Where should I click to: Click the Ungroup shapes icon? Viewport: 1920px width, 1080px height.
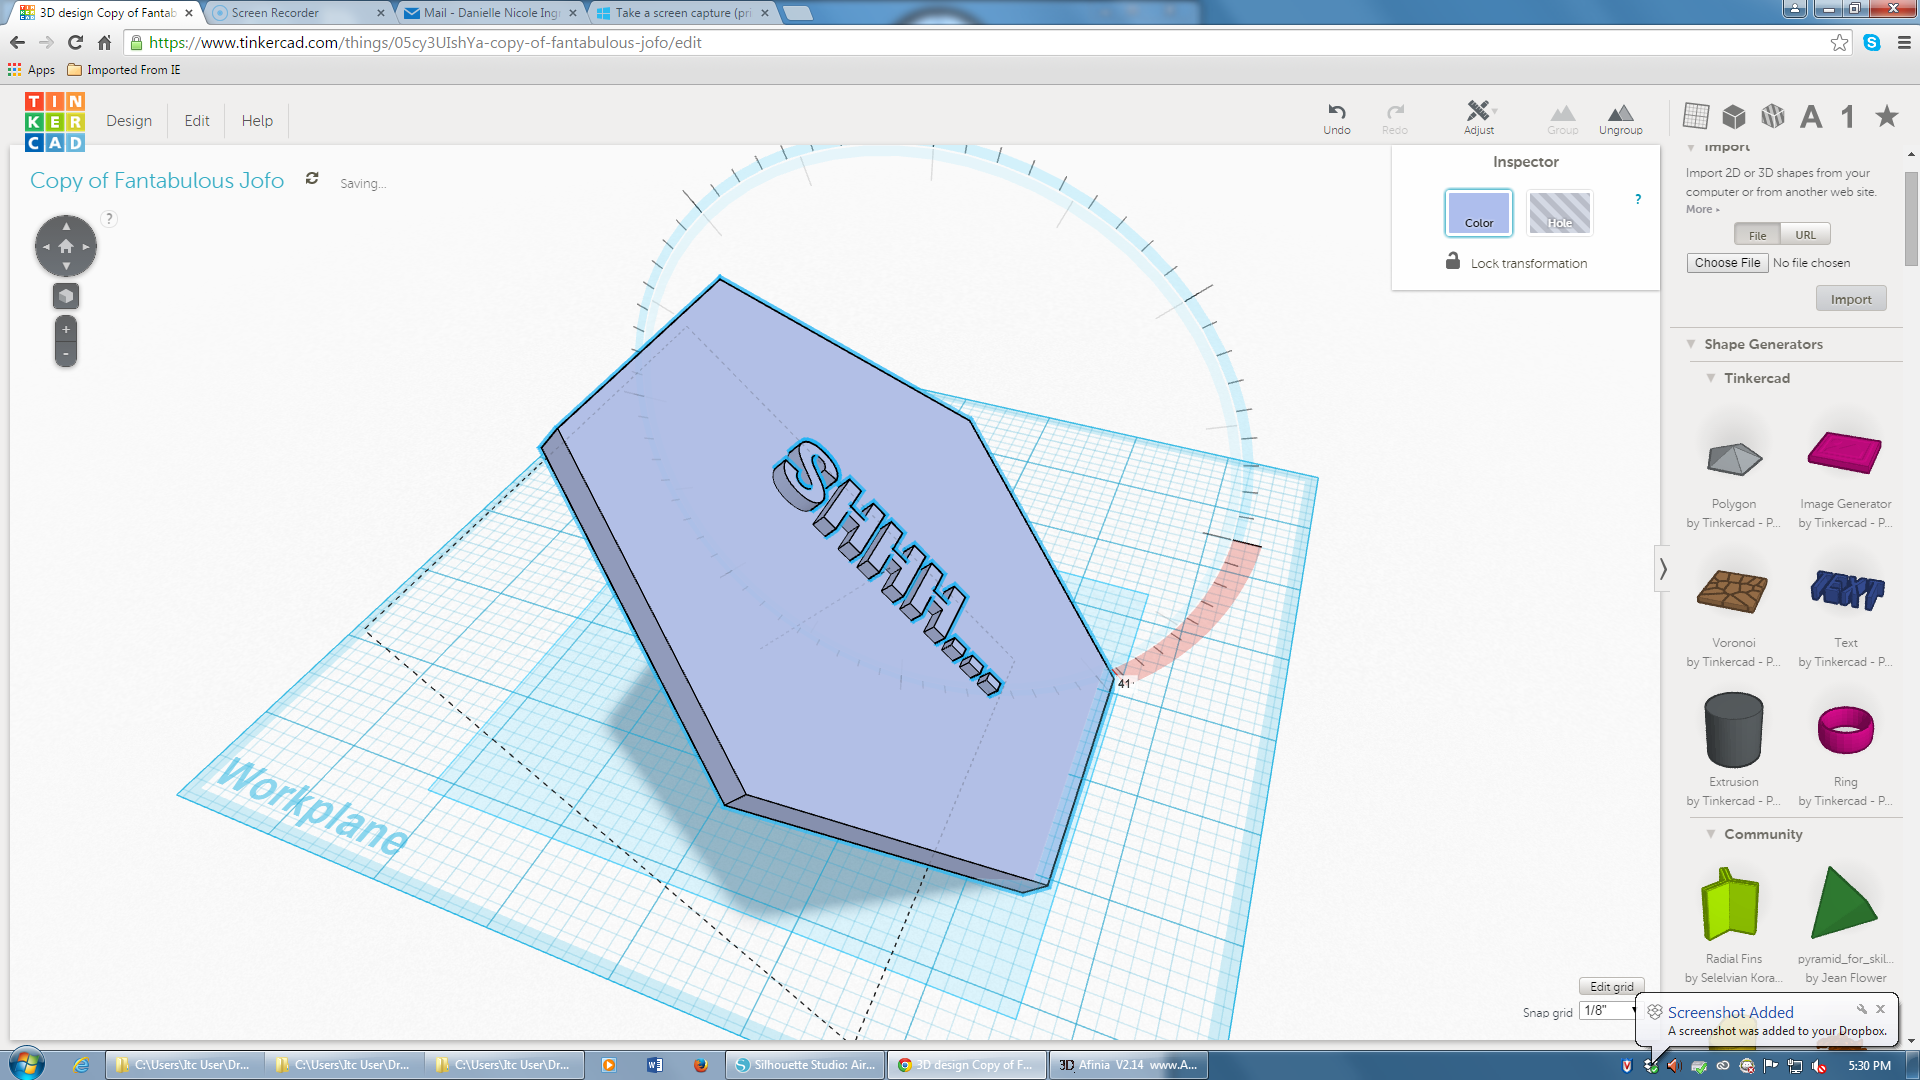tap(1620, 113)
